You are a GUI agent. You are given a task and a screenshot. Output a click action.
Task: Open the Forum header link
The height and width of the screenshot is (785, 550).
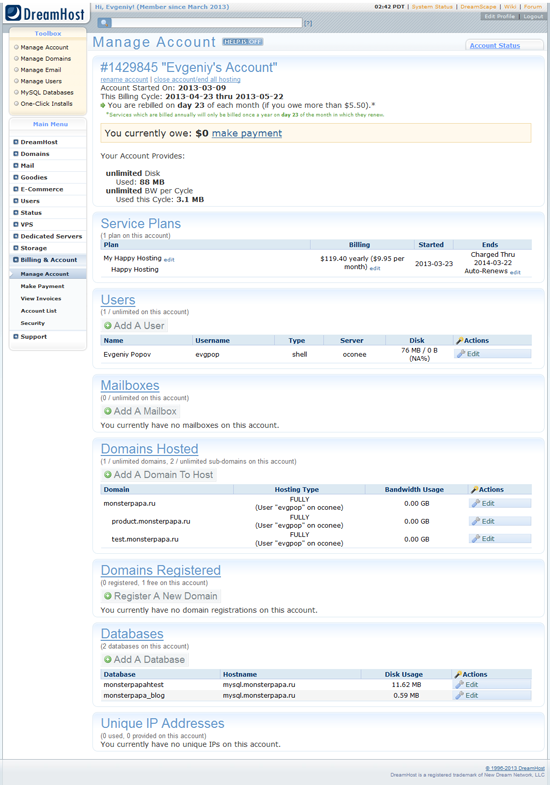pos(533,7)
